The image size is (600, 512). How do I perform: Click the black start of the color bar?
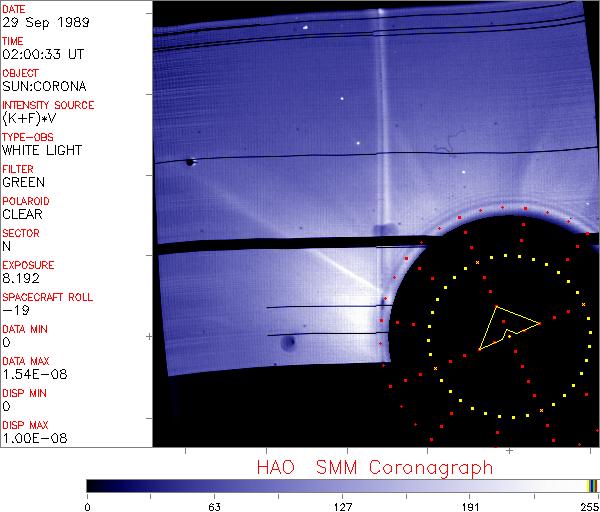pyautogui.click(x=92, y=486)
